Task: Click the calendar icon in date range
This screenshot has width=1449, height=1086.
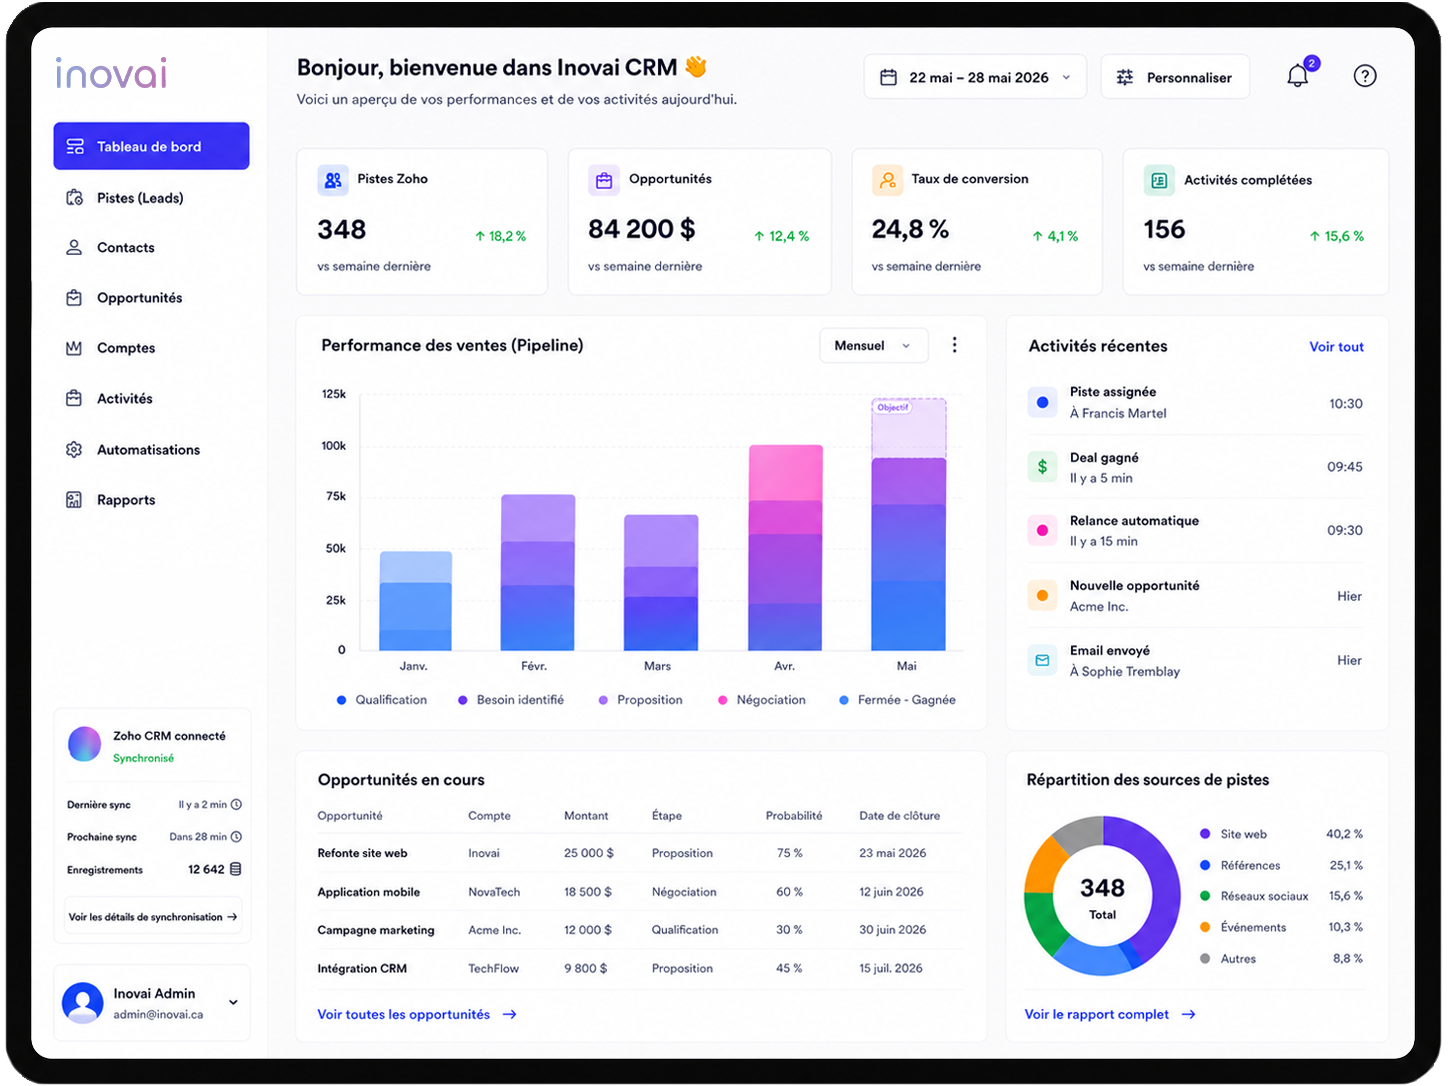Action: (x=888, y=77)
